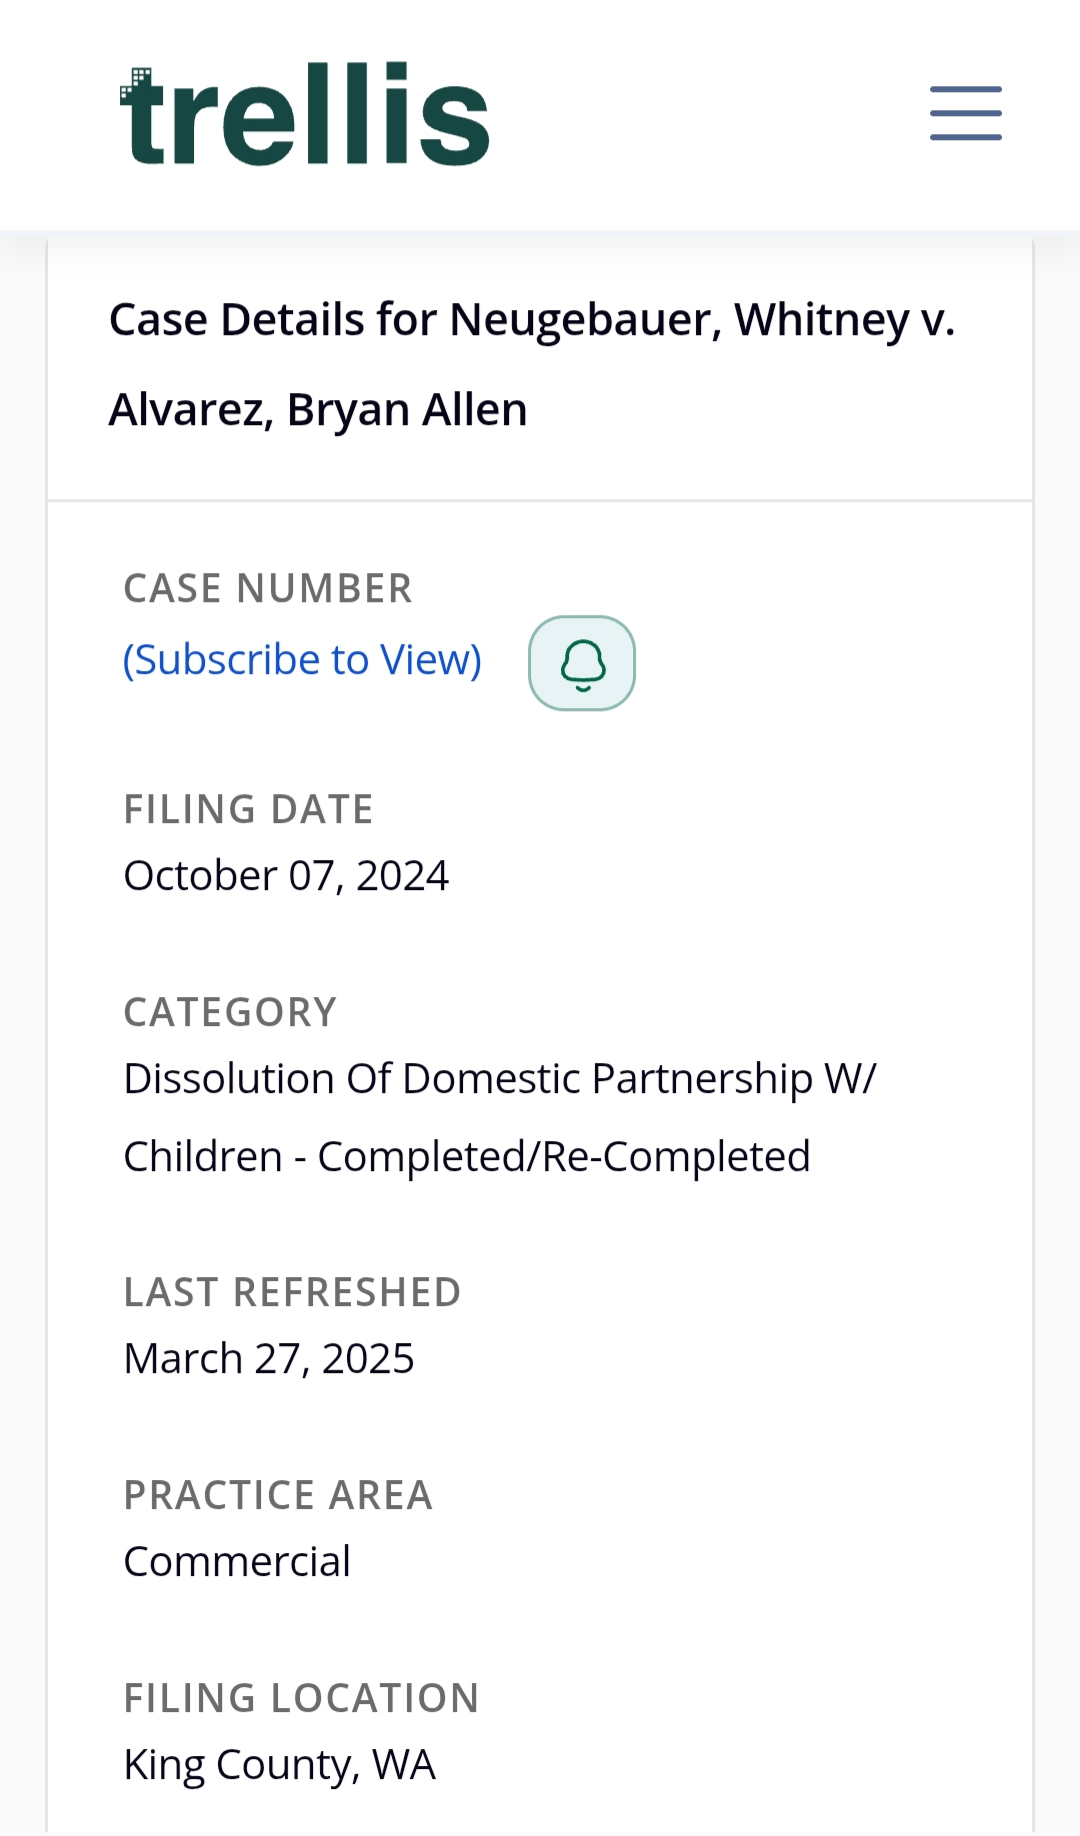Click the King County, WA text

click(x=279, y=1765)
